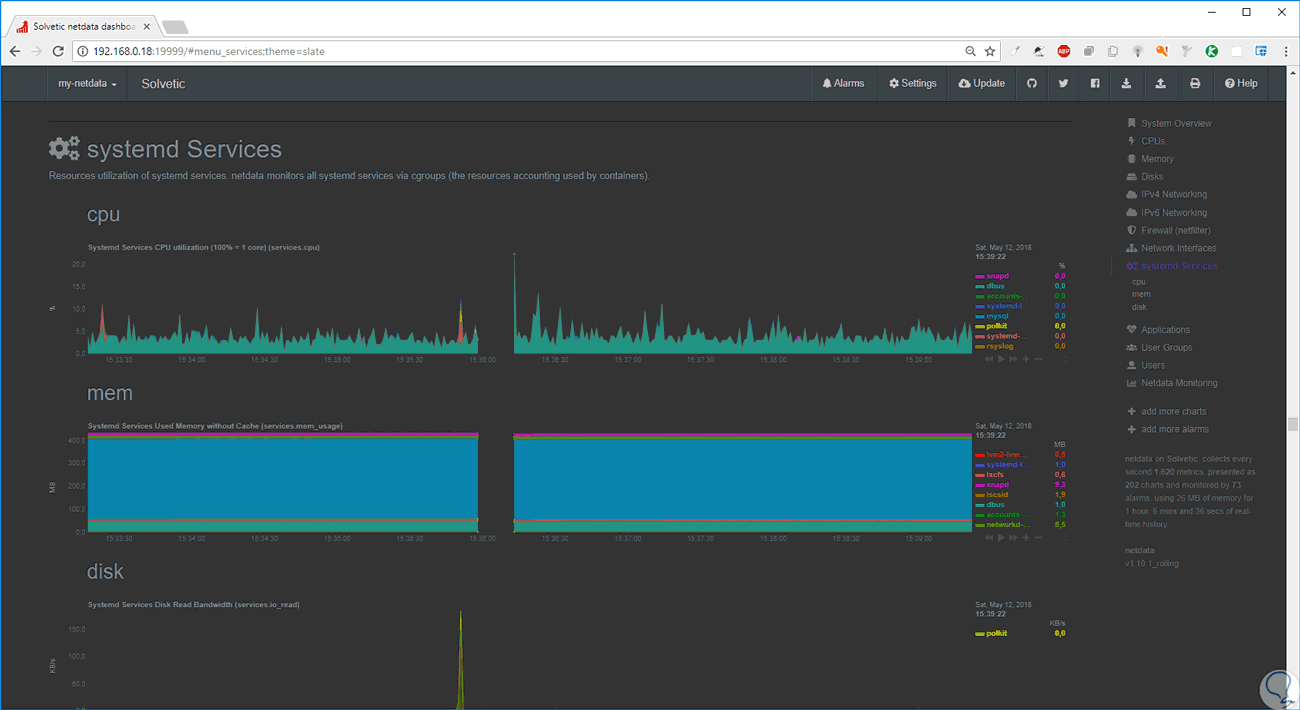The width and height of the screenshot is (1300, 710).
Task: Open the my-netdata dropdown menu
Action: pyautogui.click(x=87, y=84)
